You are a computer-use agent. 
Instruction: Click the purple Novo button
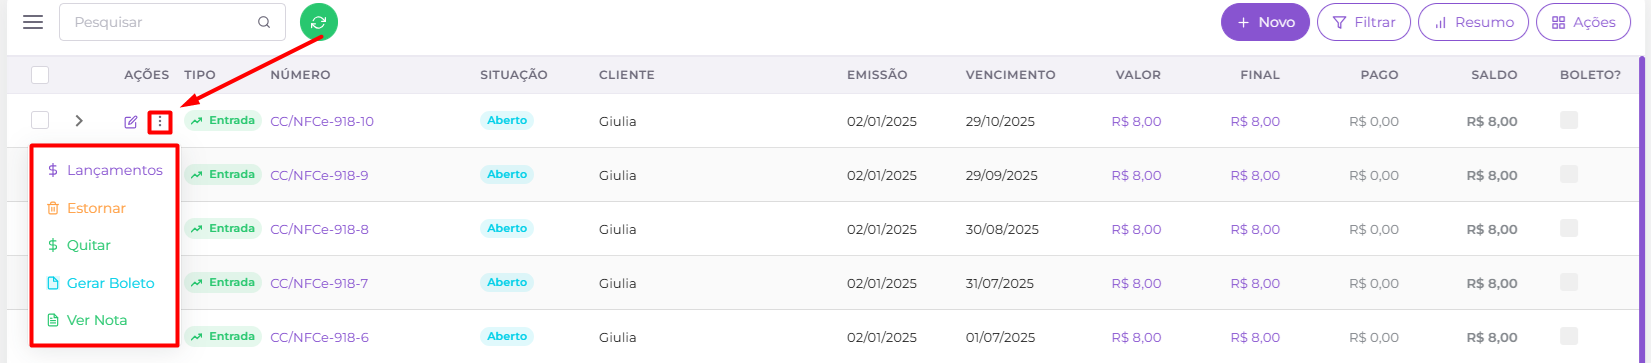1265,22
